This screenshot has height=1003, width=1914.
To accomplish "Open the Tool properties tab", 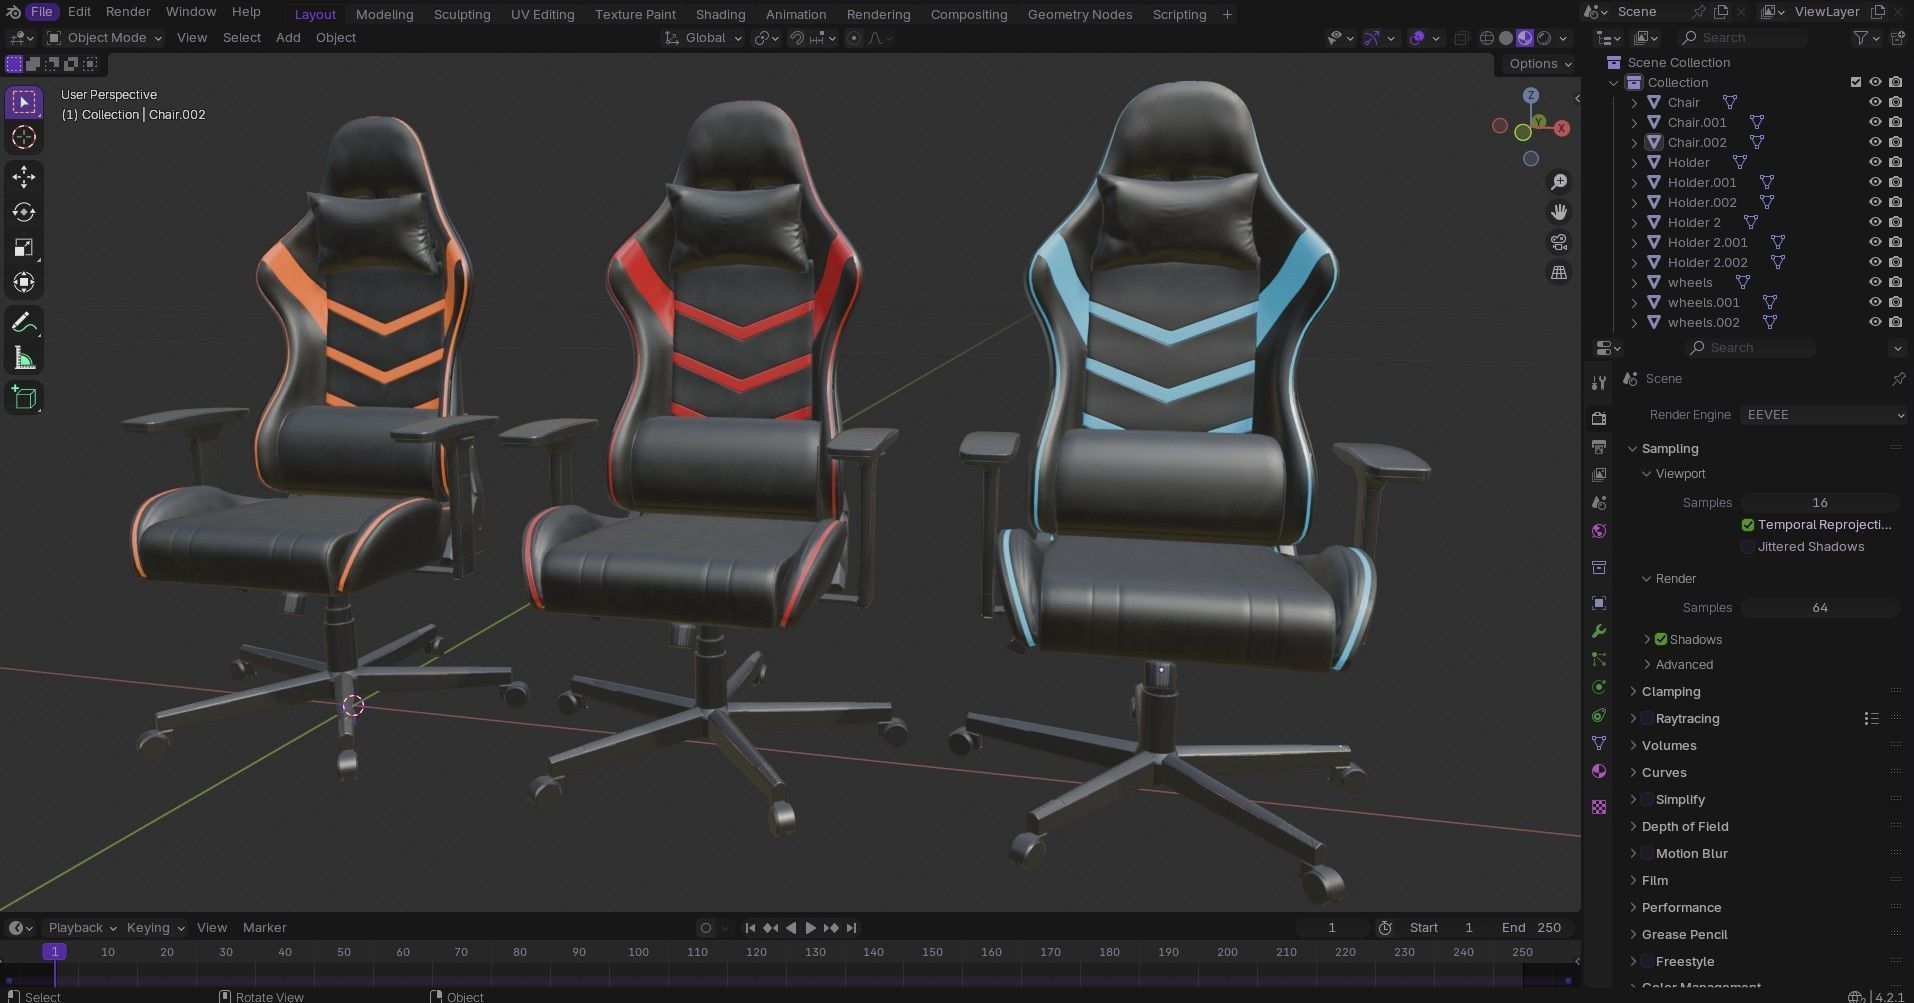I will tap(1599, 383).
